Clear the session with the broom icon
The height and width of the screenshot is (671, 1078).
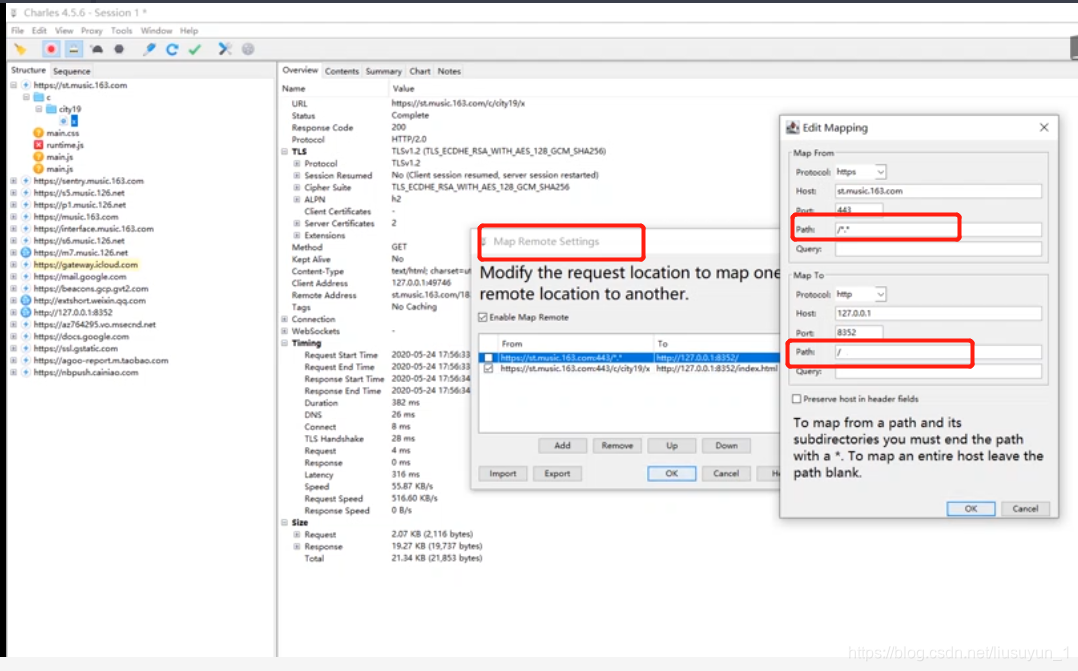pyautogui.click(x=20, y=49)
